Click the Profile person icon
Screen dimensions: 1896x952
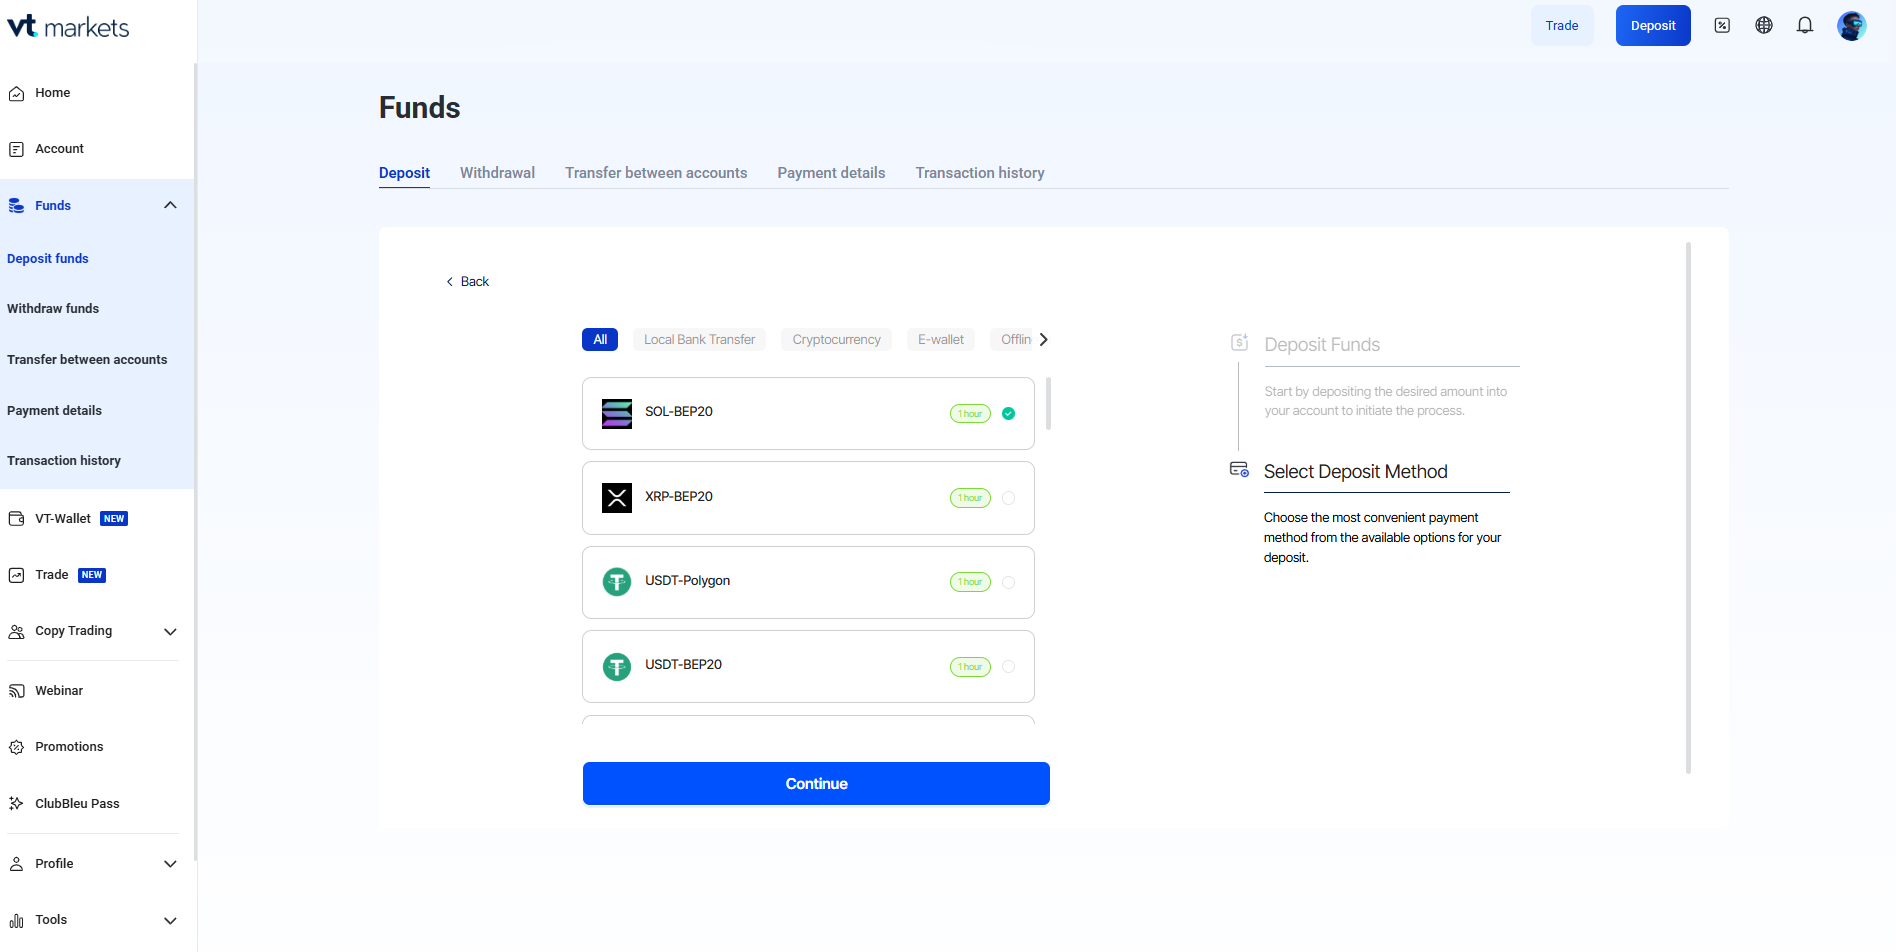(16, 864)
